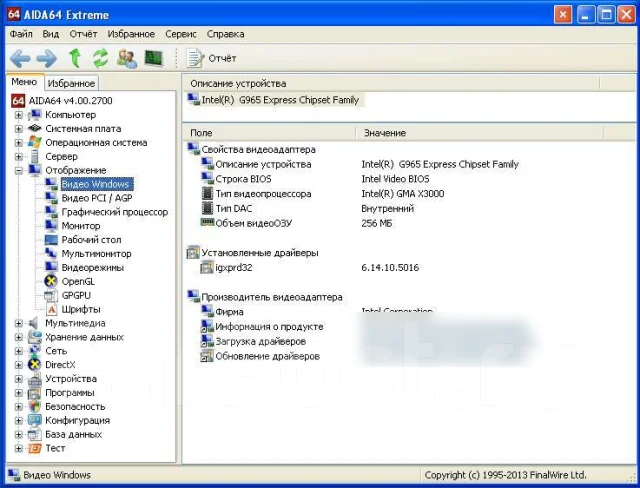The width and height of the screenshot is (640, 488).
Task: Go back with the left arrow toolbar icon
Action: click(20, 58)
